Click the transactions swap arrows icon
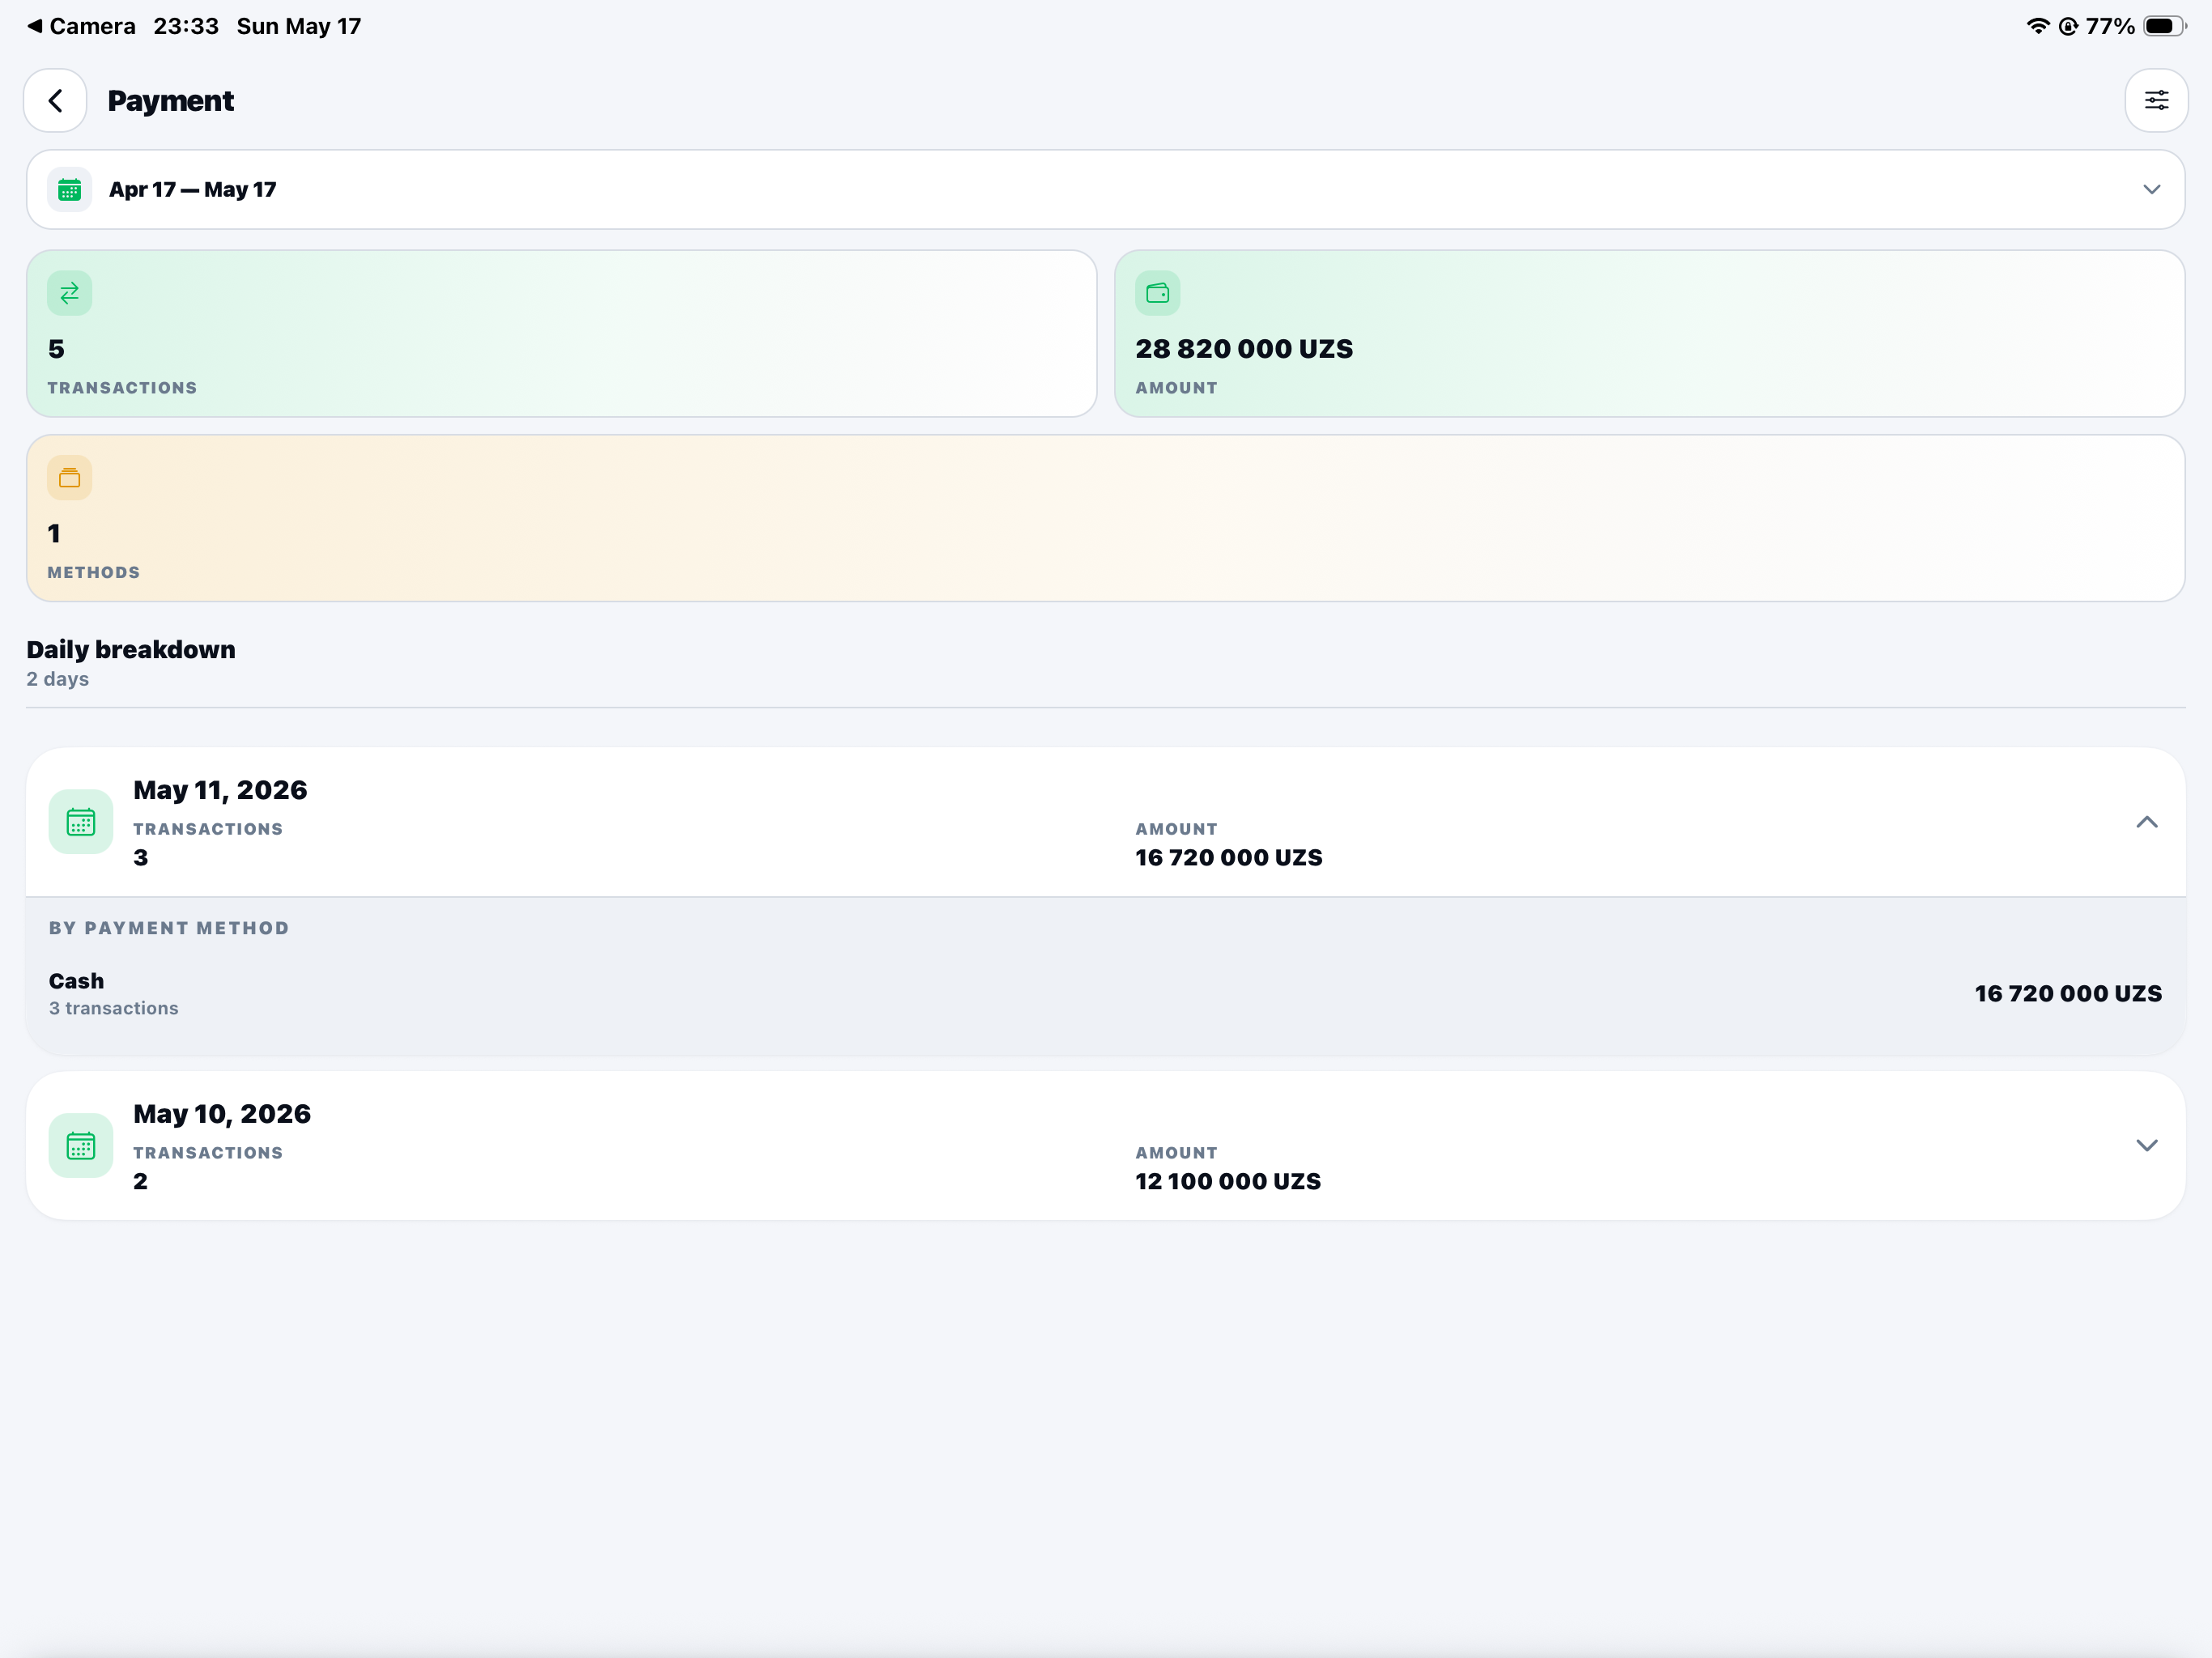 pyautogui.click(x=69, y=293)
